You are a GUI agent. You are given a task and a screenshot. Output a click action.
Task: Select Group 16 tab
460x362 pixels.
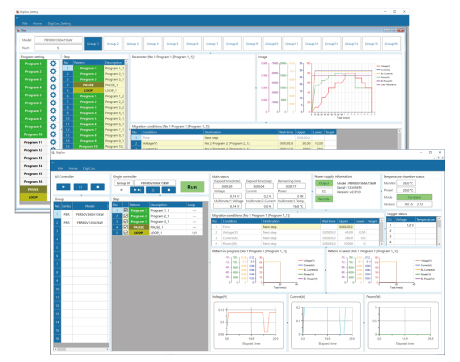pyautogui.click(x=391, y=44)
